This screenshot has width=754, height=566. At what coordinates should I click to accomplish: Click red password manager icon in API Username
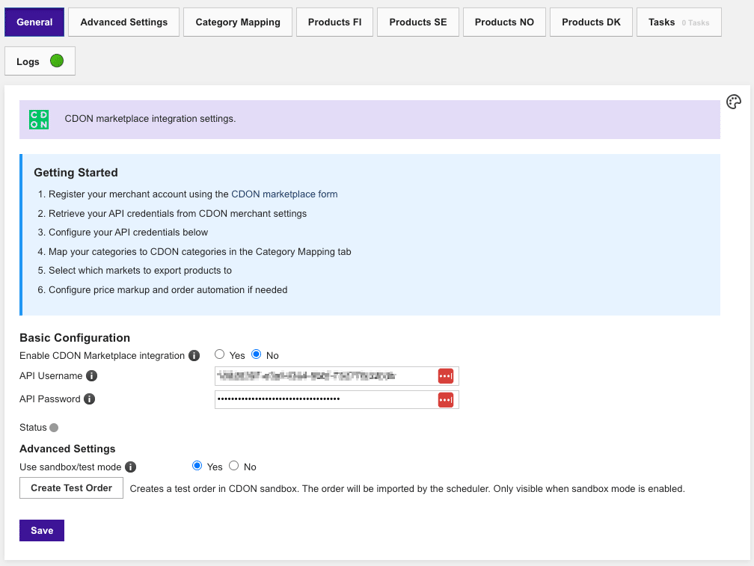(446, 376)
